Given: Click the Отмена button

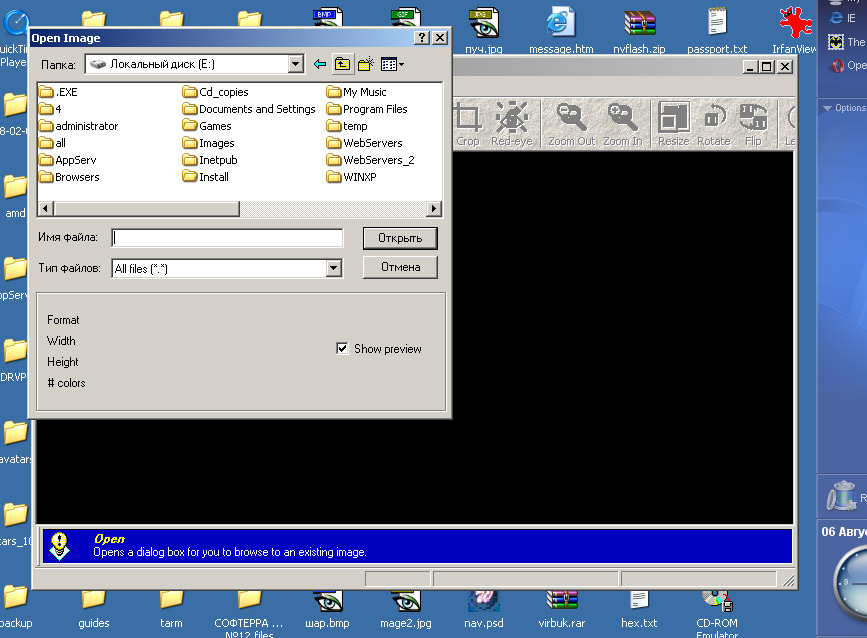Looking at the screenshot, I should pyautogui.click(x=400, y=267).
